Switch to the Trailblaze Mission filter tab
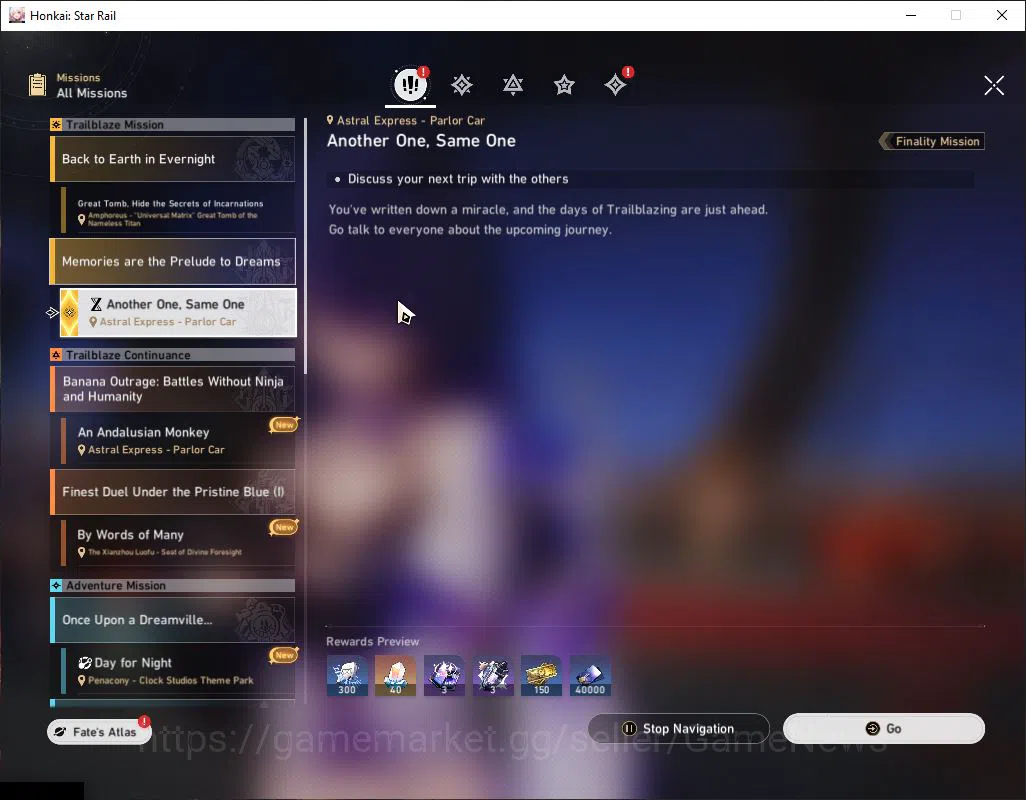 [462, 85]
